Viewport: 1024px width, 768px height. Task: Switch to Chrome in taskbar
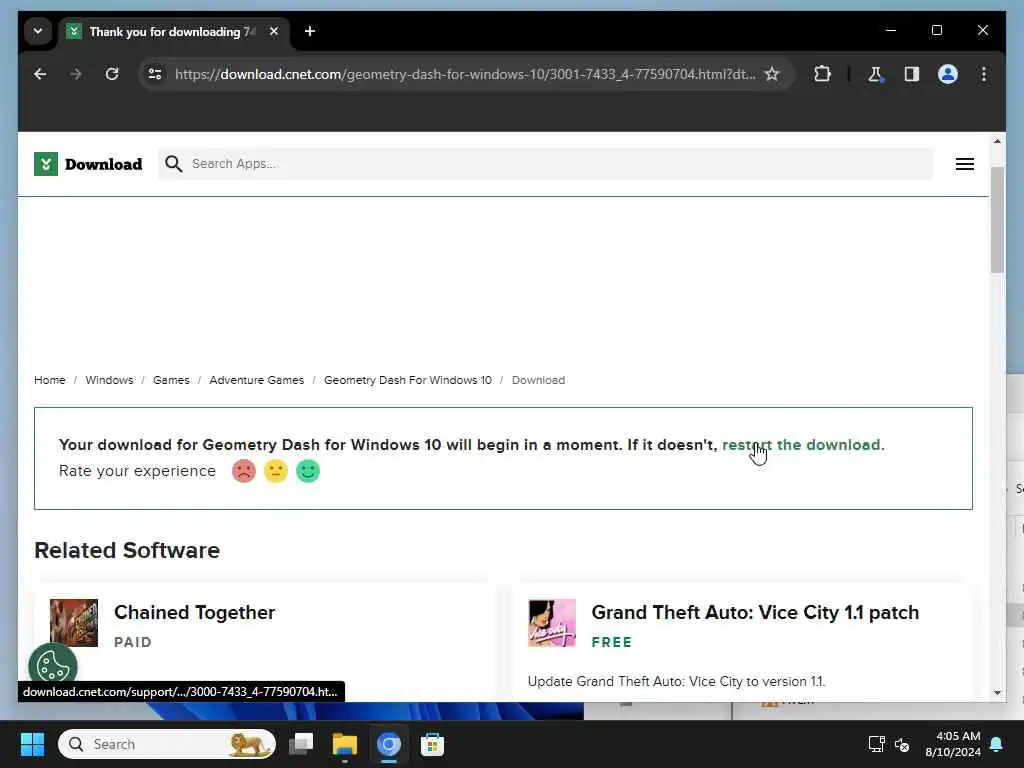389,744
